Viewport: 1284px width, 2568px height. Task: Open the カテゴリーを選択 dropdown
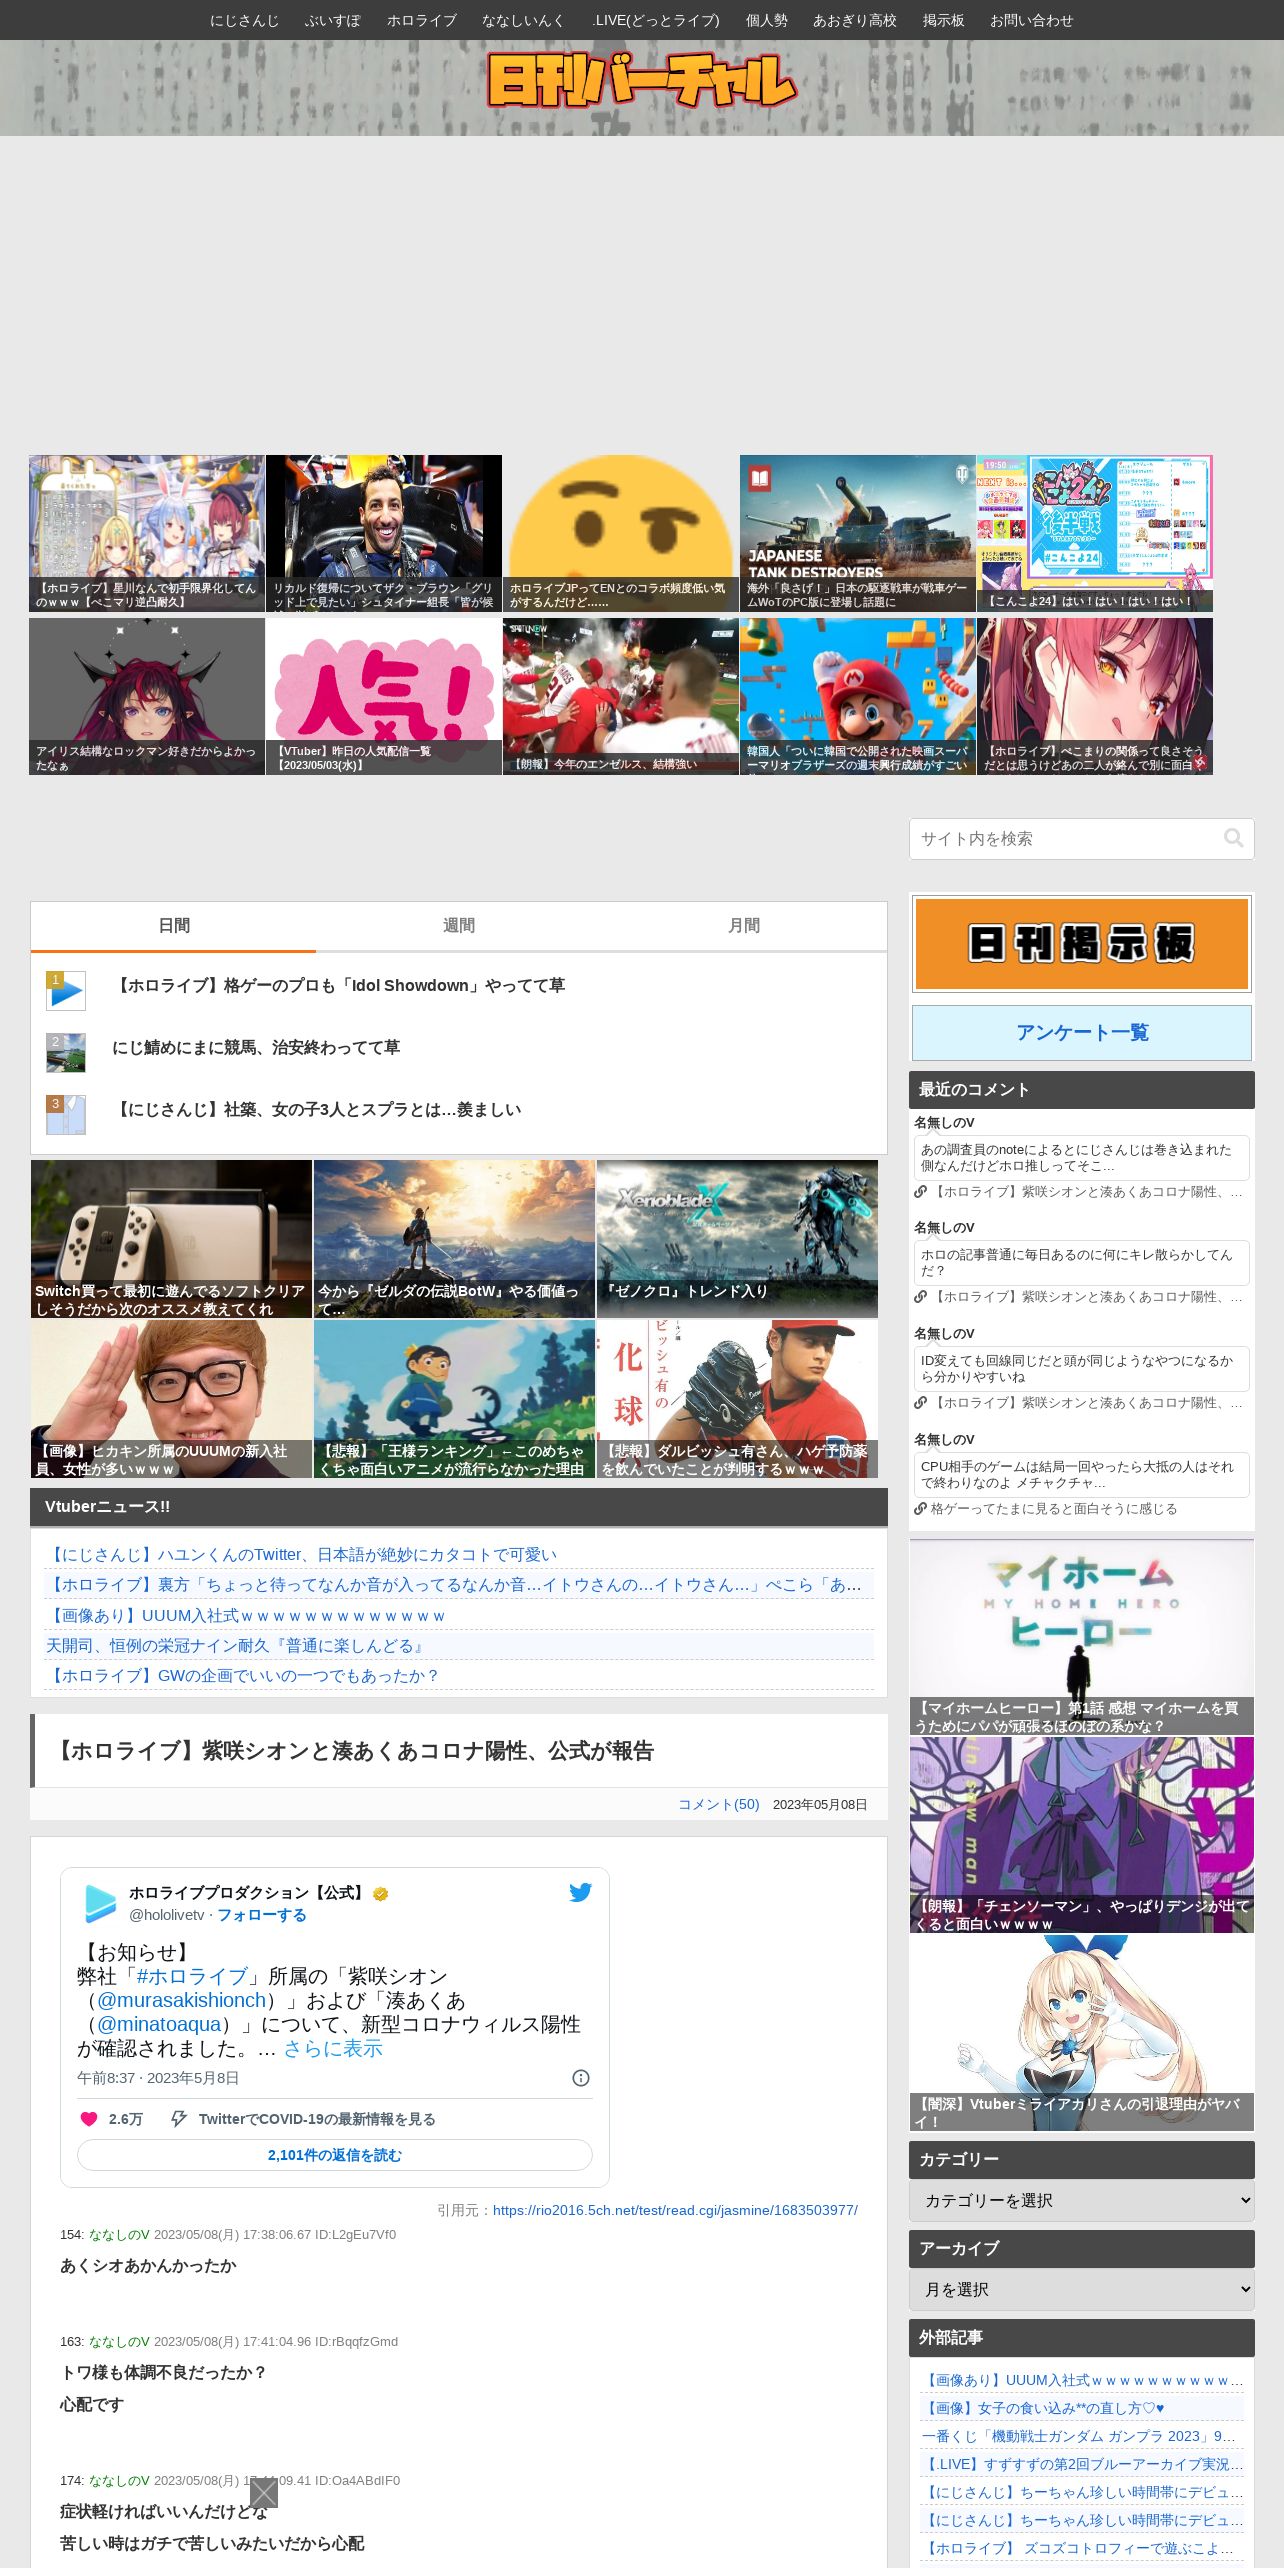point(1082,2200)
